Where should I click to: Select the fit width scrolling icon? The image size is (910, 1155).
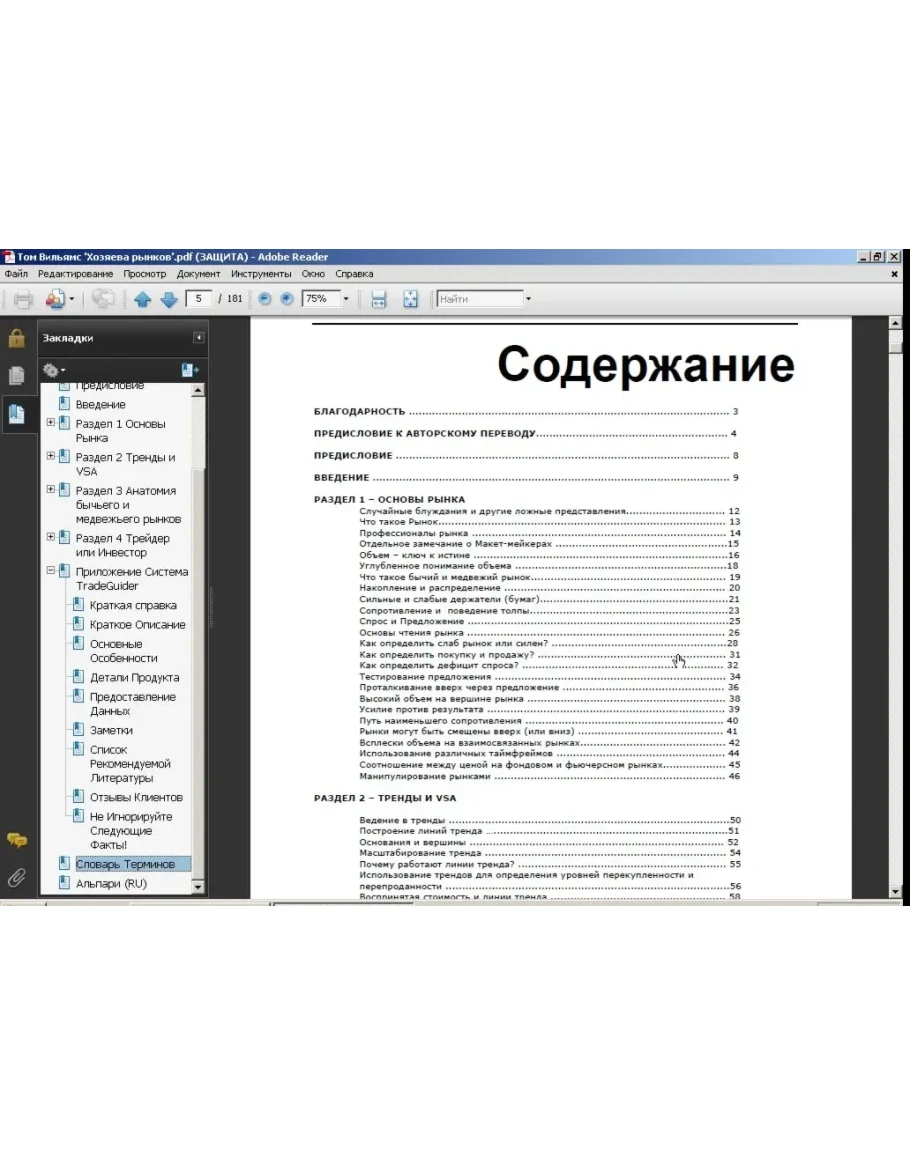(x=379, y=299)
